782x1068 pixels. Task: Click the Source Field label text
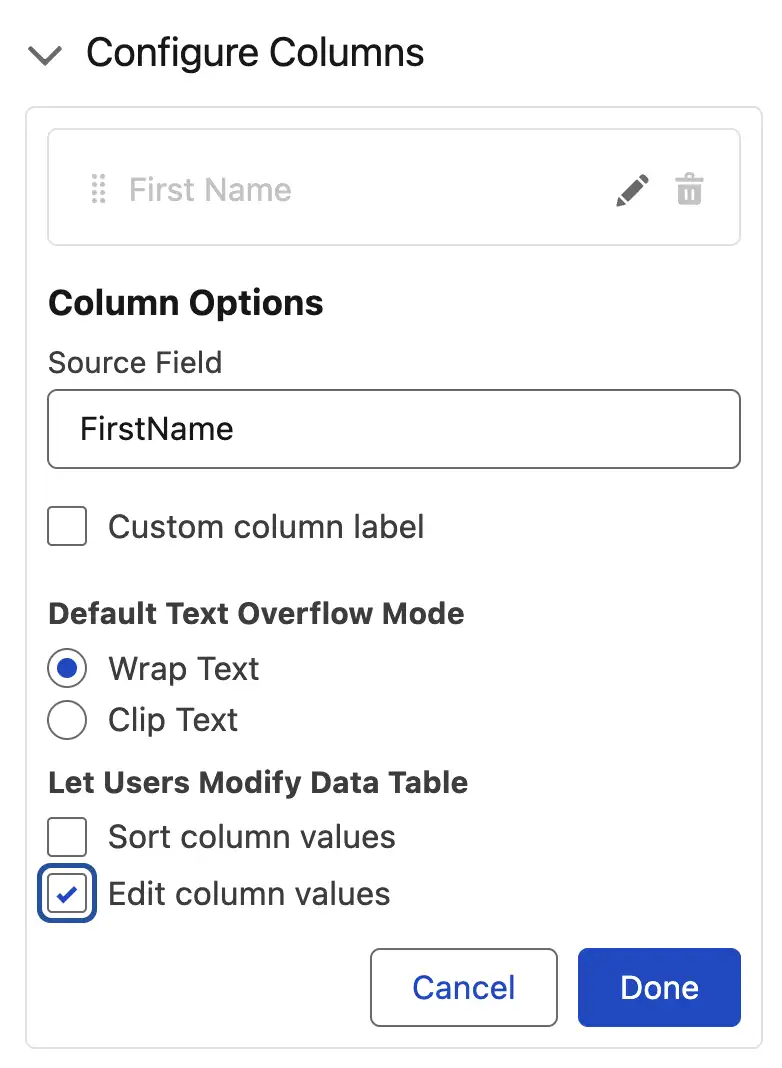coord(135,362)
